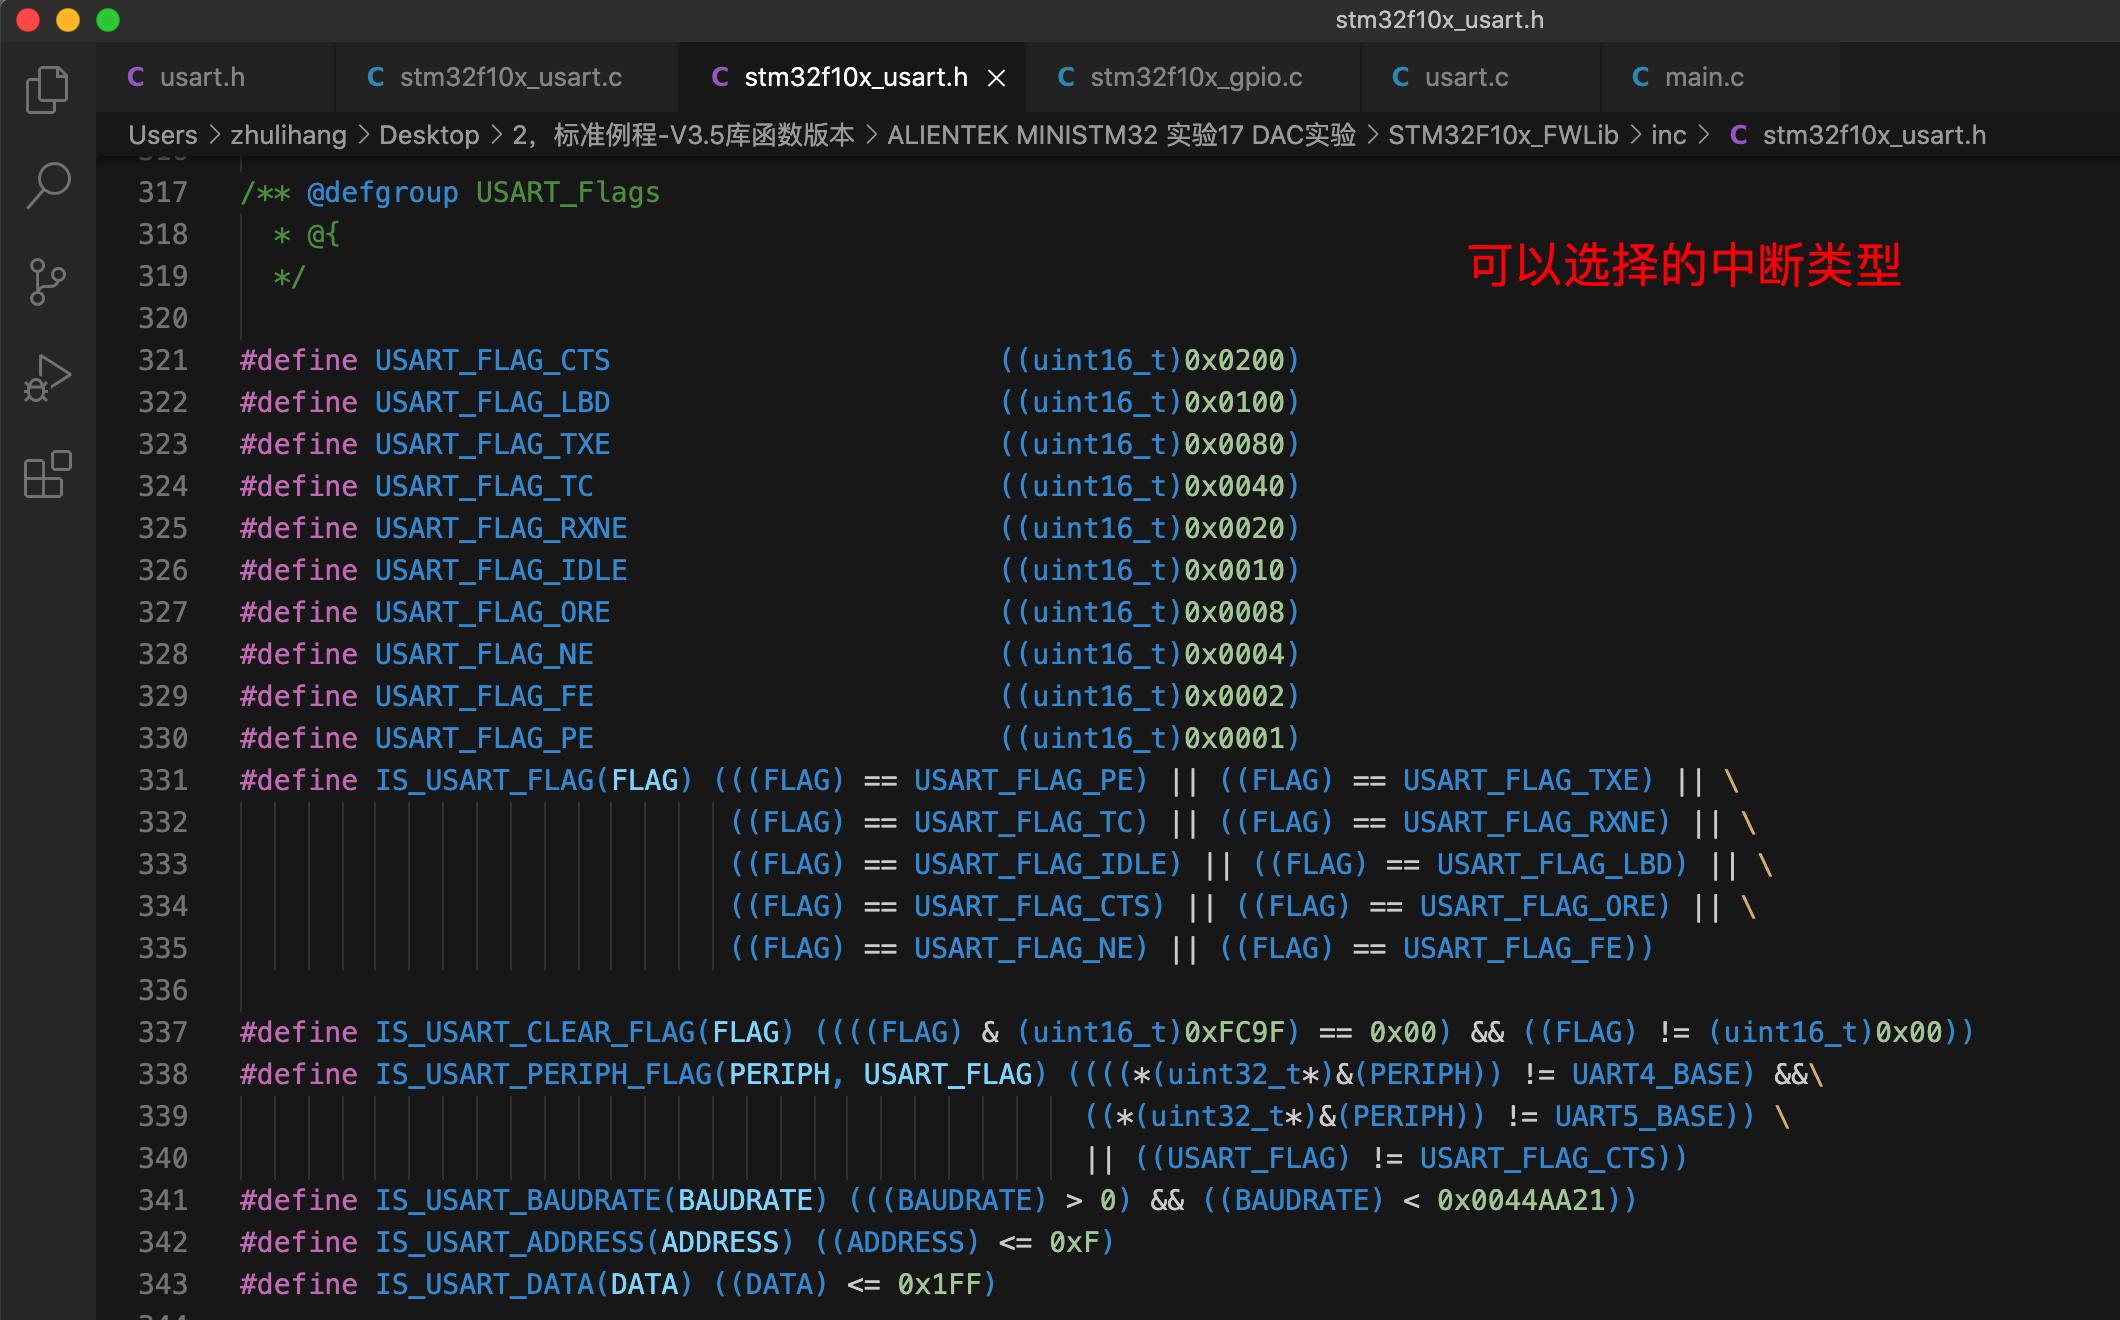
Task: Click the IS_USART_DATA macro name
Action: tap(484, 1284)
